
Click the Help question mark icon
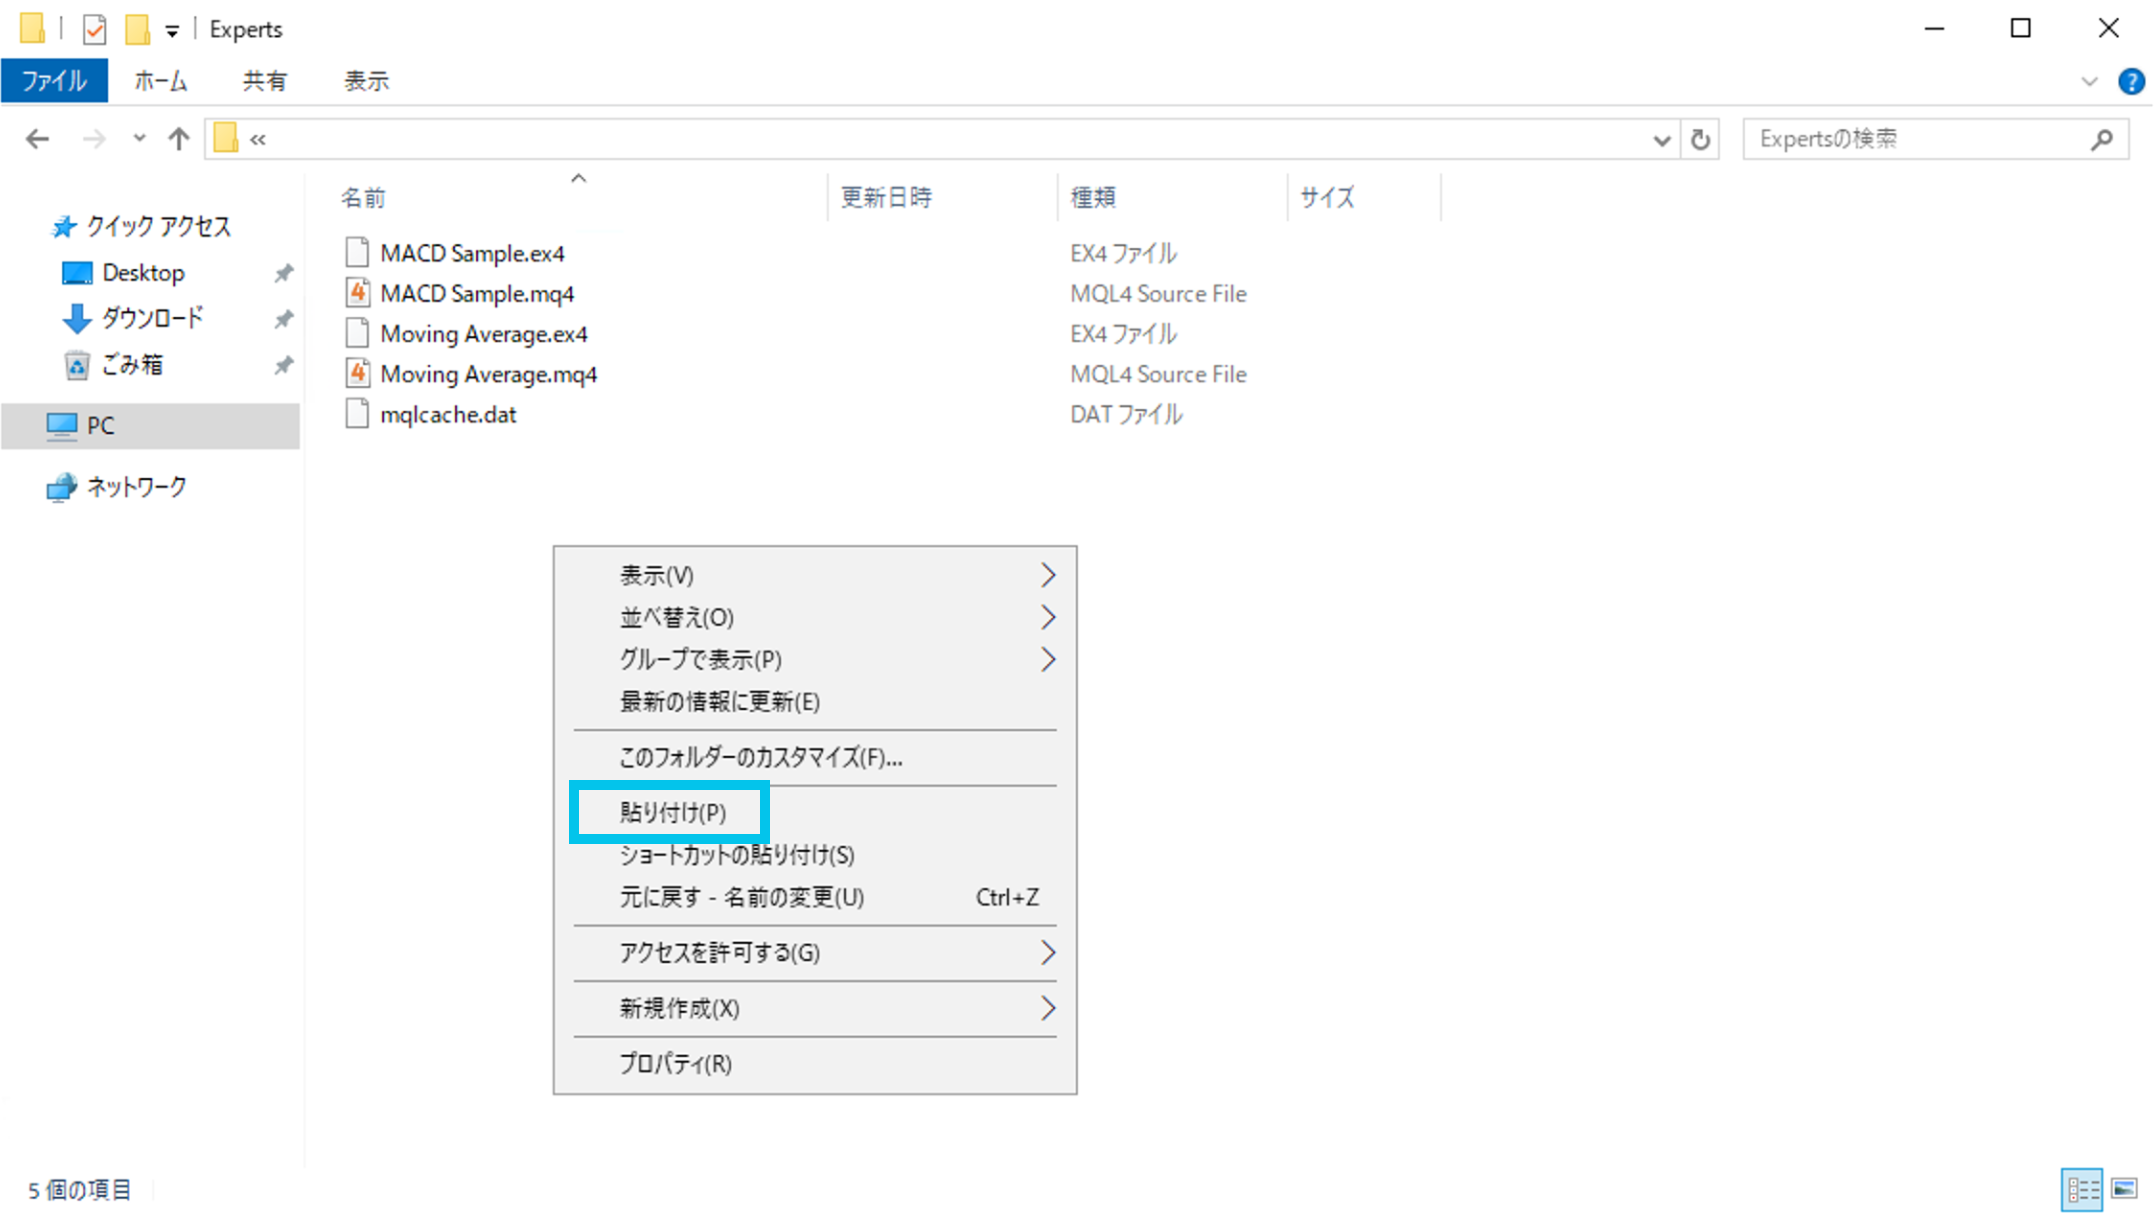[x=2130, y=81]
